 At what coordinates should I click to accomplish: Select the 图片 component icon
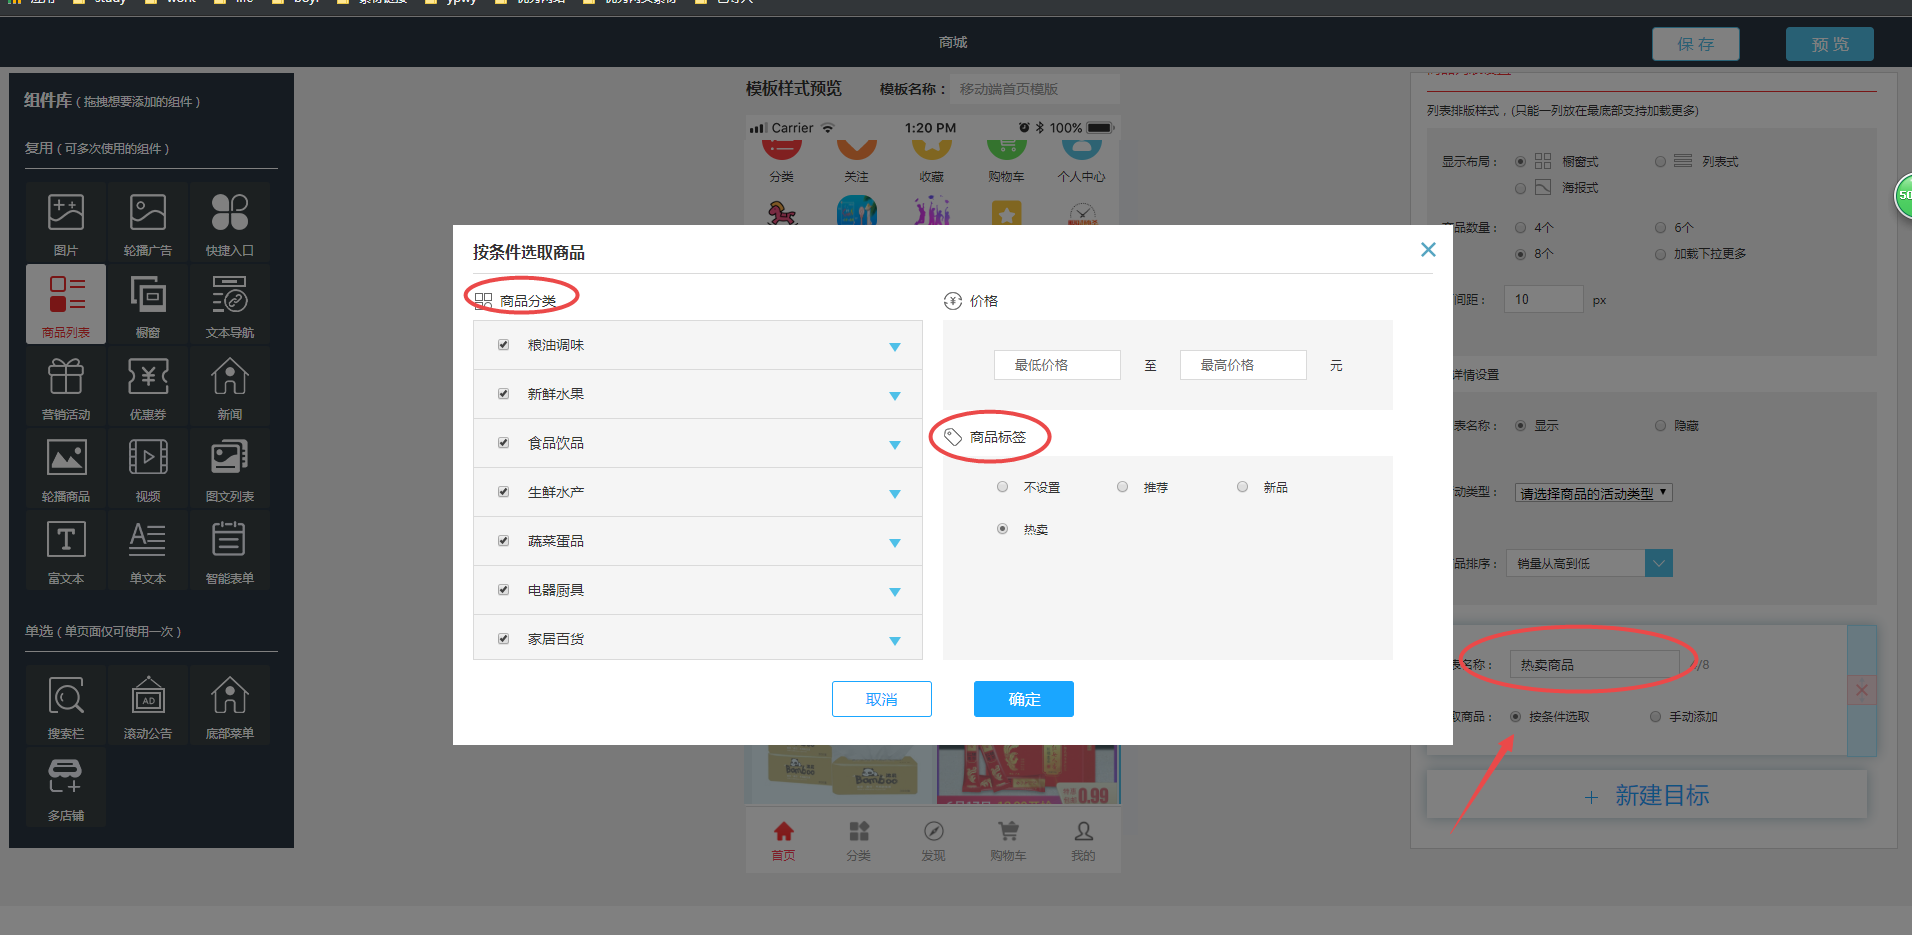click(x=66, y=213)
